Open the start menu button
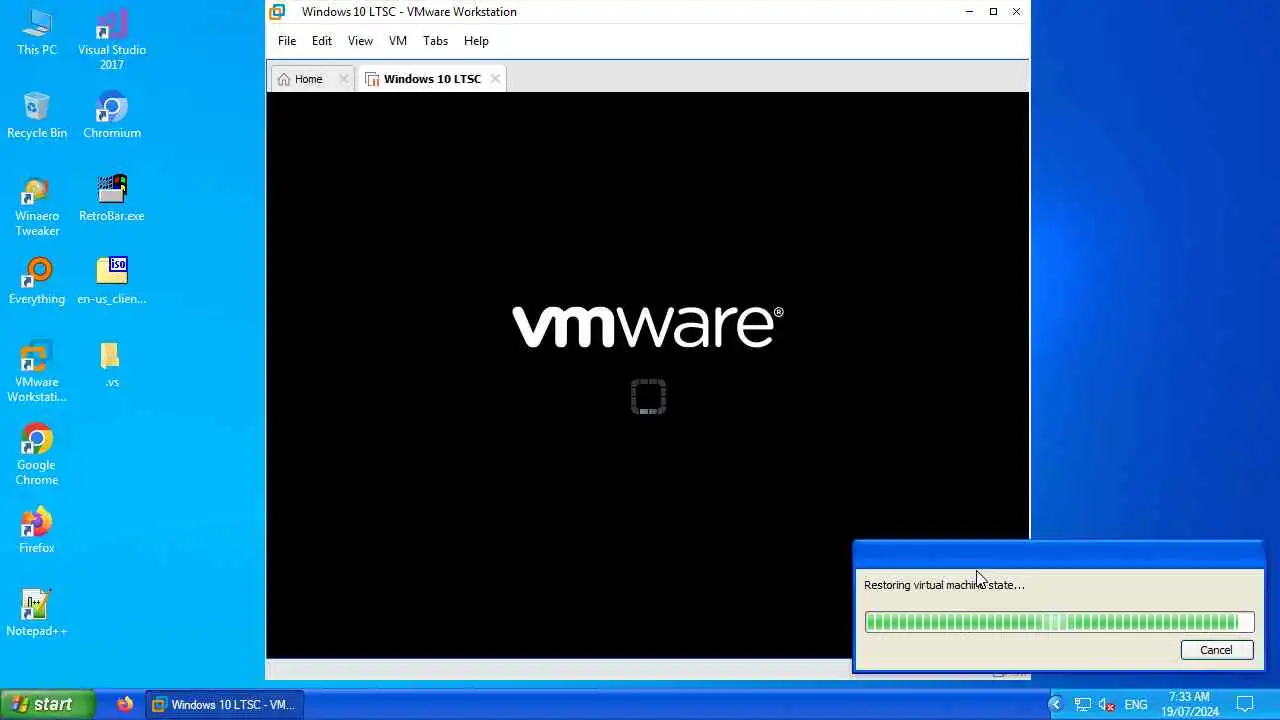This screenshot has width=1280, height=720. (x=47, y=704)
